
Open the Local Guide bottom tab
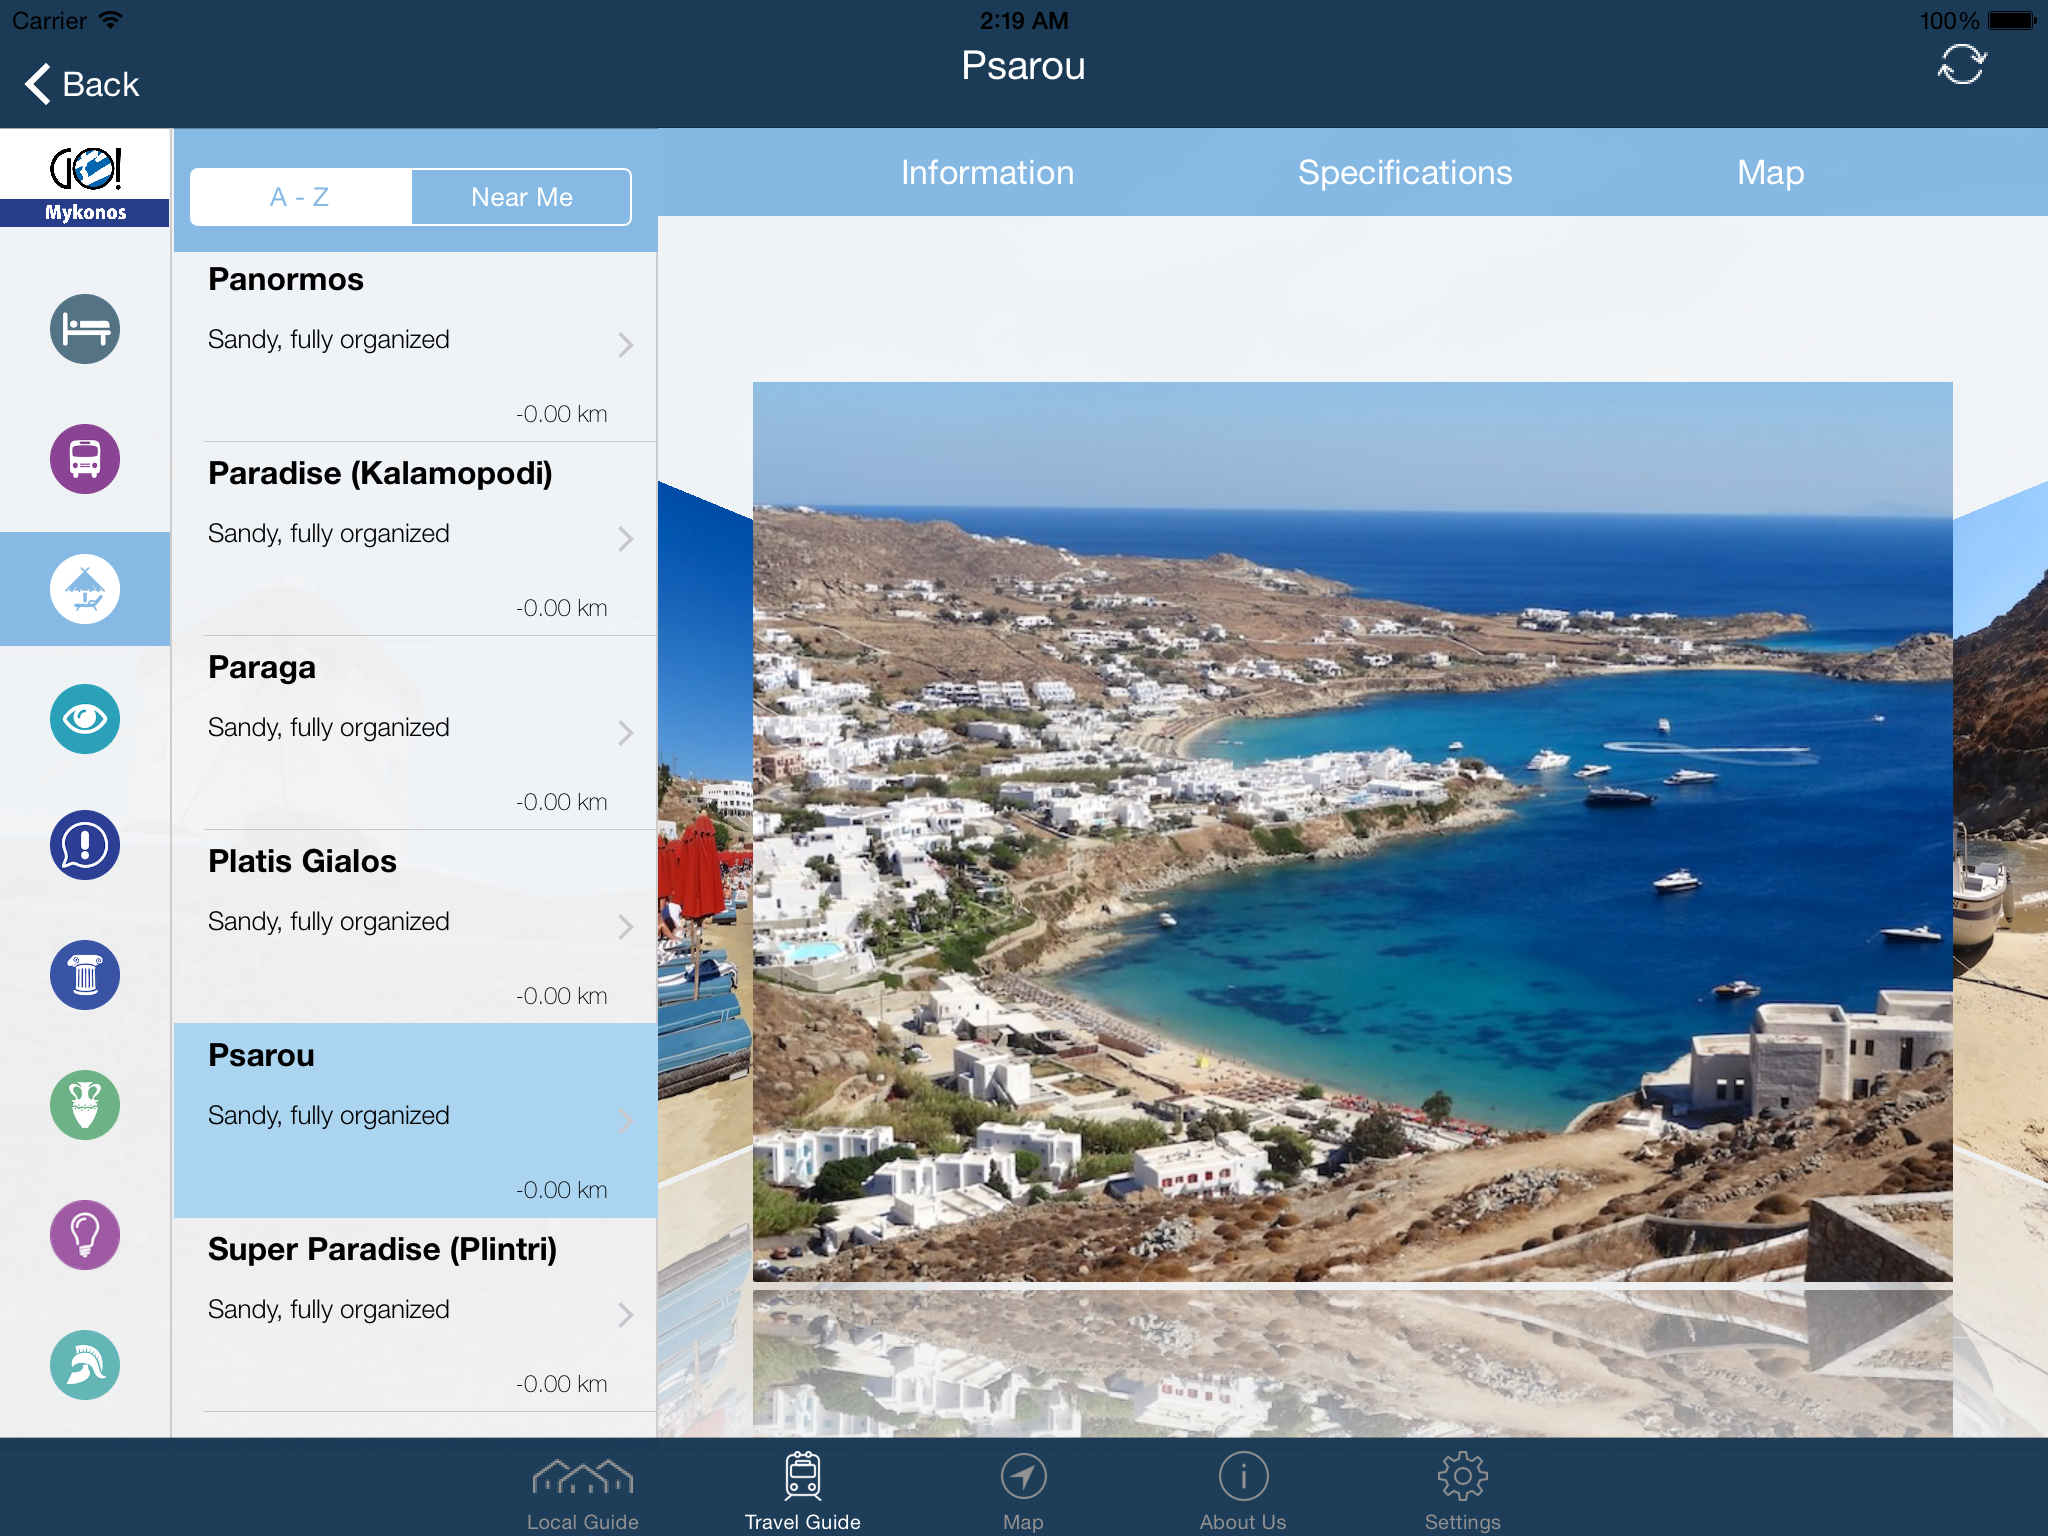pos(582,1491)
